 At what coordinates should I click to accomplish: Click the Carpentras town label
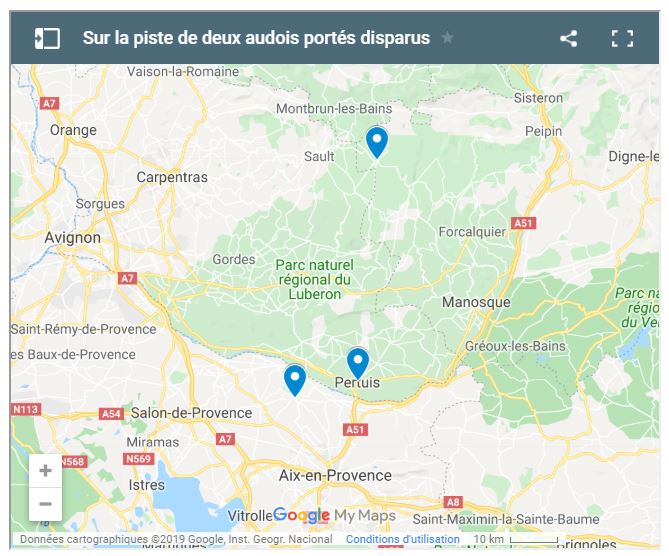point(172,177)
